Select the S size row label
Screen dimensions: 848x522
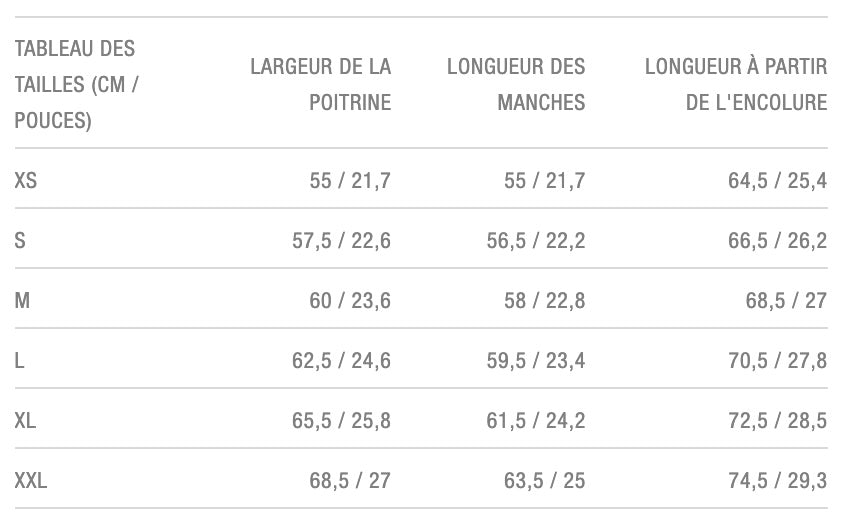(x=21, y=240)
